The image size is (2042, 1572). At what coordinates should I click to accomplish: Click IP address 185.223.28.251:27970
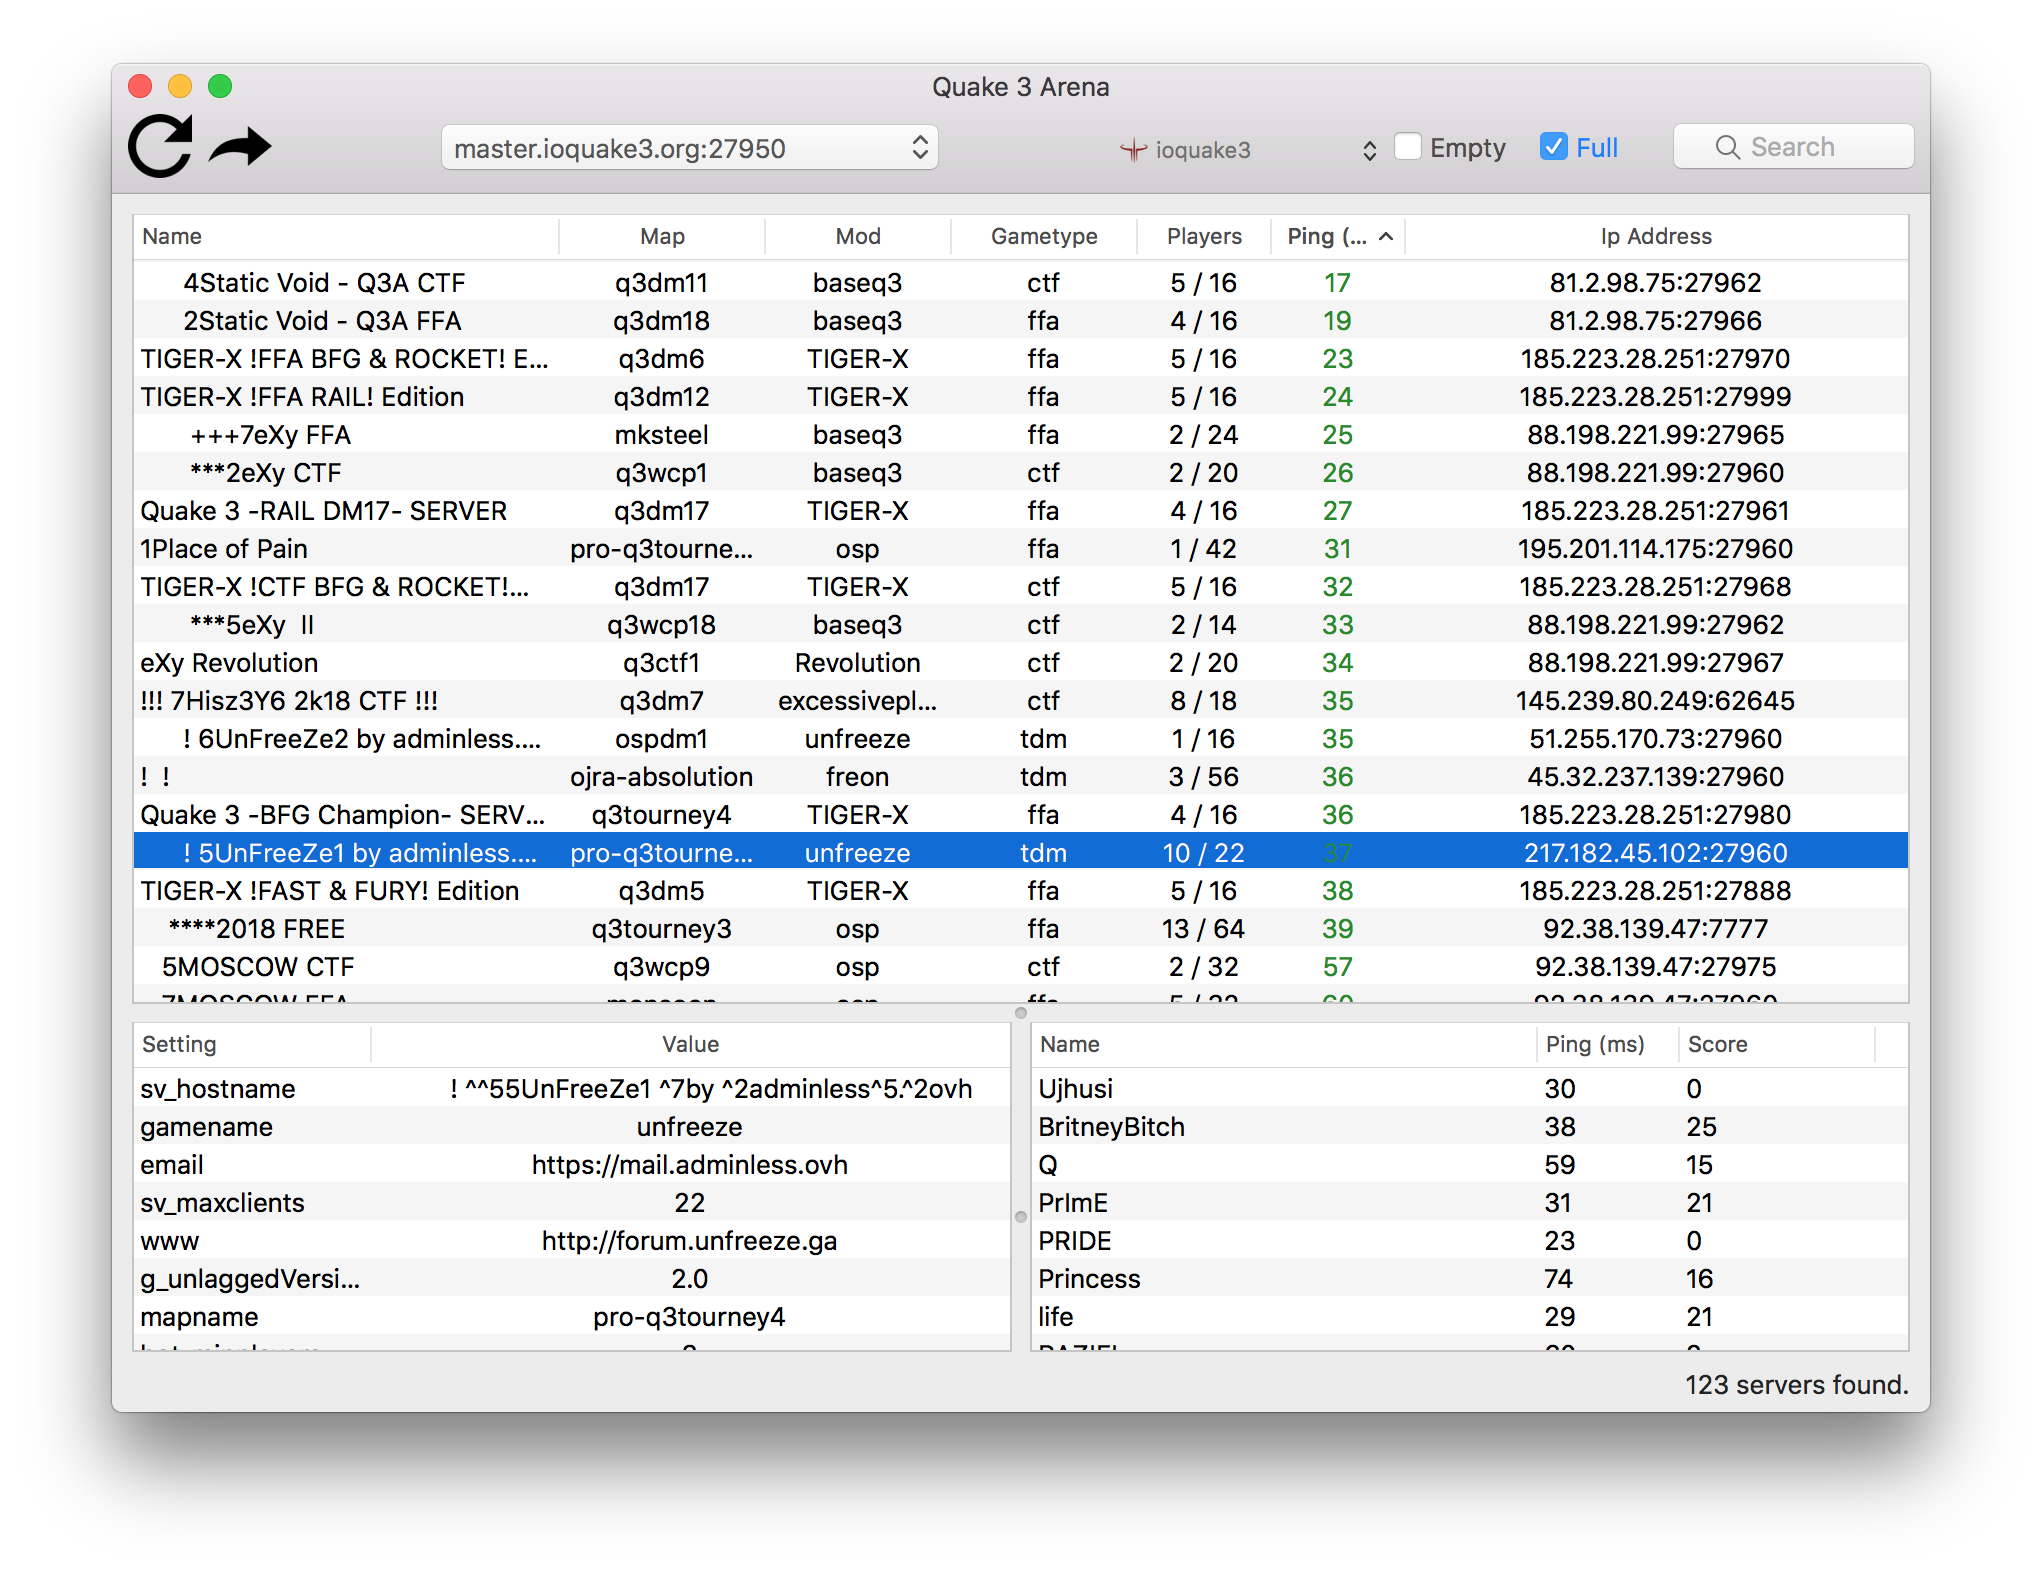1656,359
